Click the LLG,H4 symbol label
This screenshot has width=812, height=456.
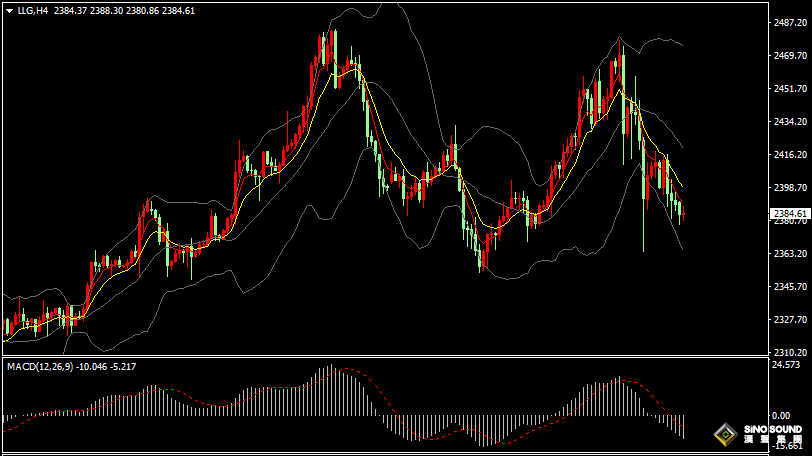coord(33,10)
